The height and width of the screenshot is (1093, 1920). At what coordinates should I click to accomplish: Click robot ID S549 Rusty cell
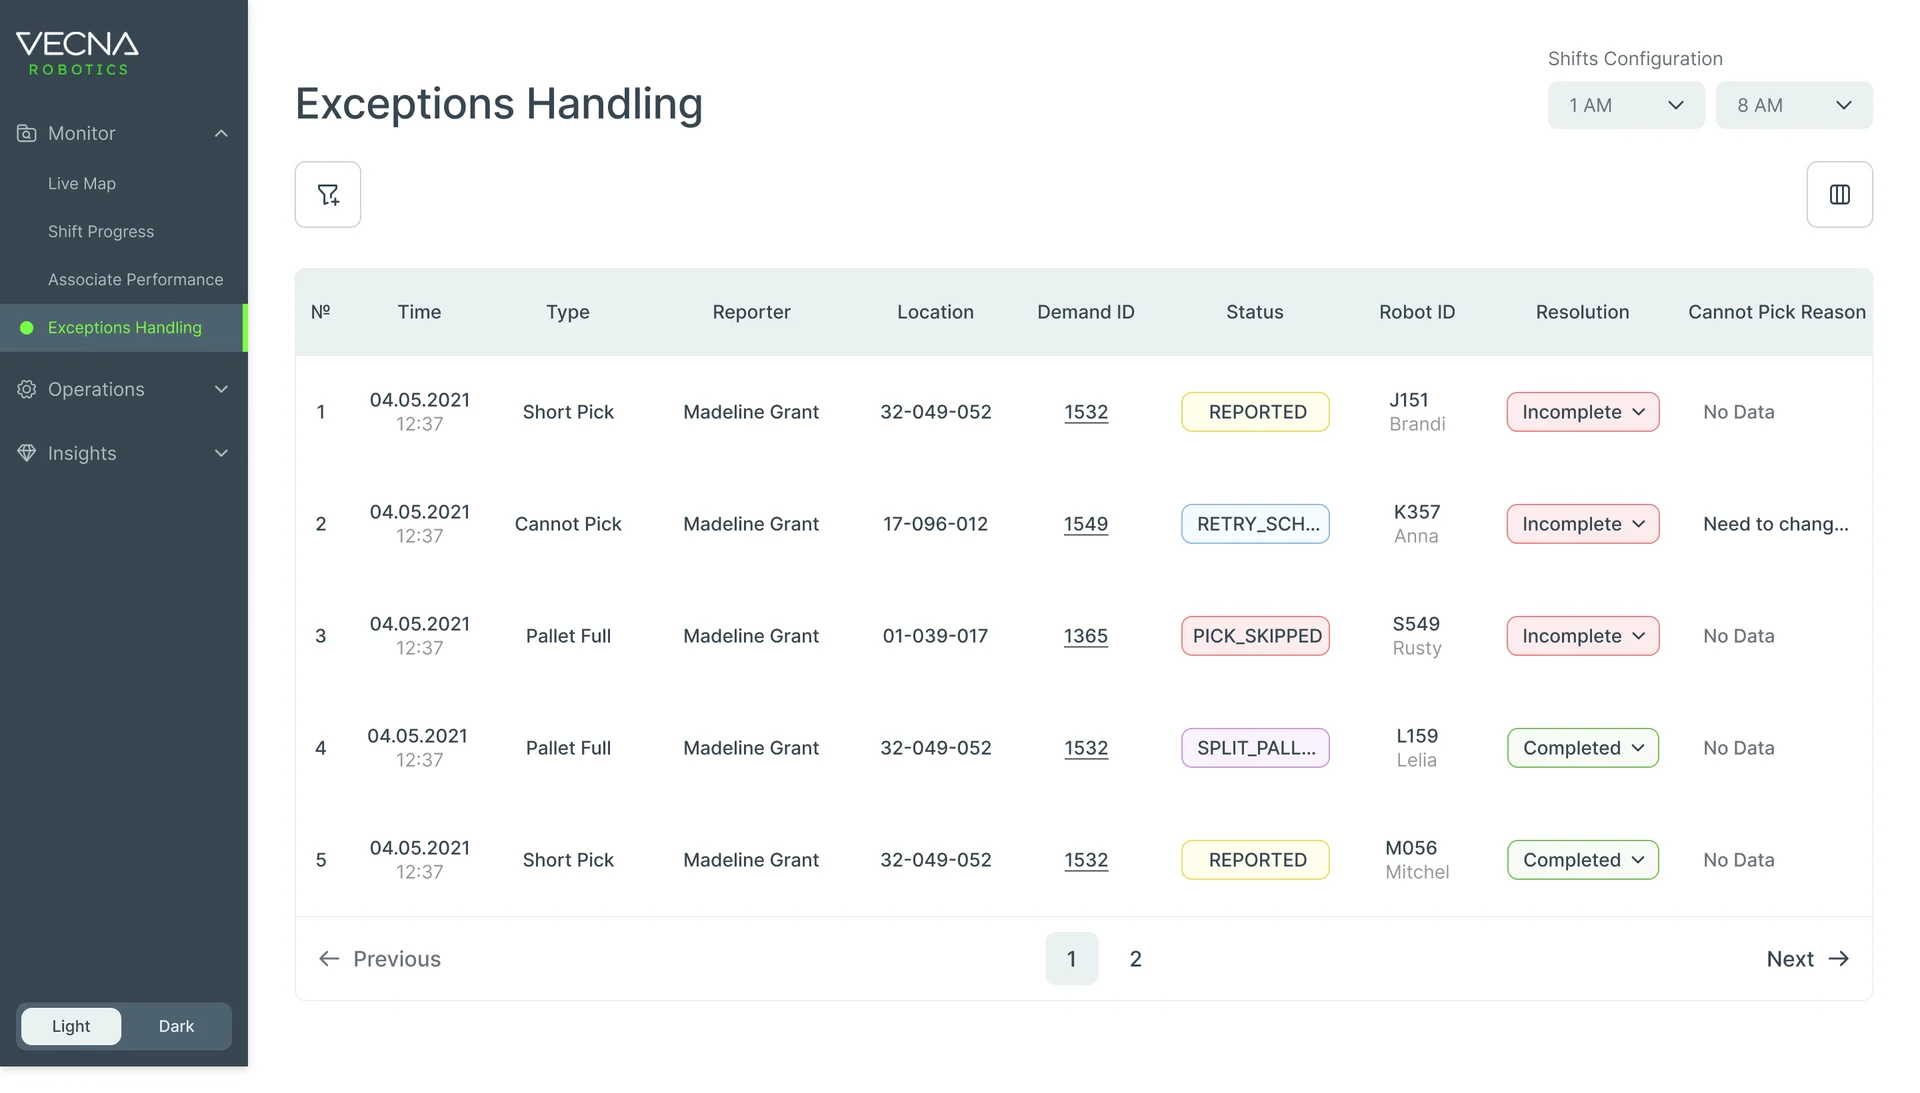tap(1417, 636)
